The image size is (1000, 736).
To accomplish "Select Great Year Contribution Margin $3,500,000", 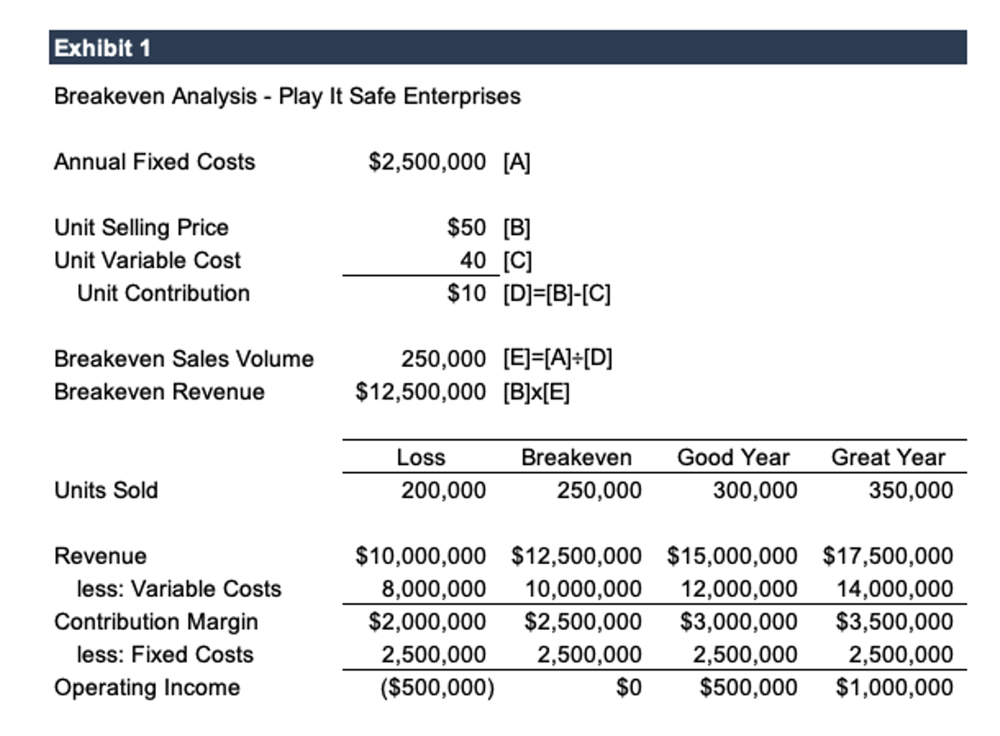I will pyautogui.click(x=888, y=622).
